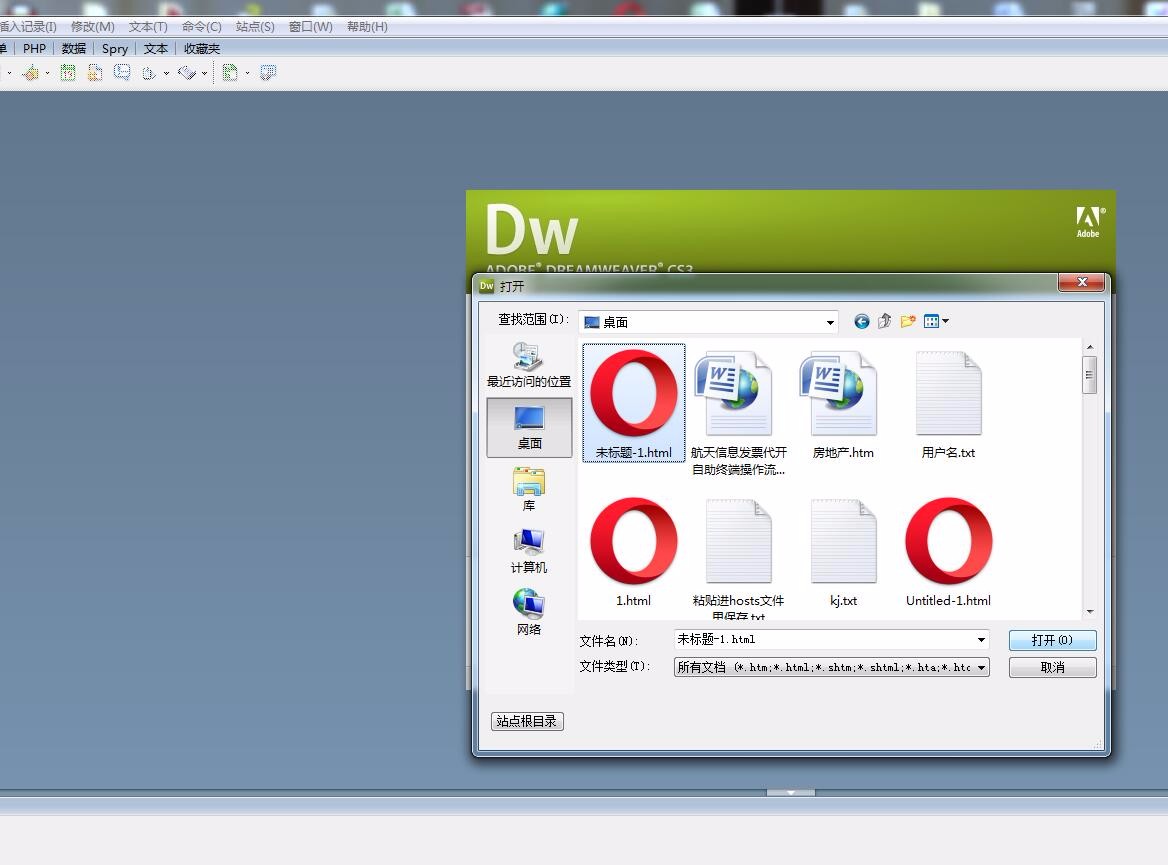Click the Create New Folder icon
Image resolution: width=1168 pixels, height=865 pixels.
[907, 321]
